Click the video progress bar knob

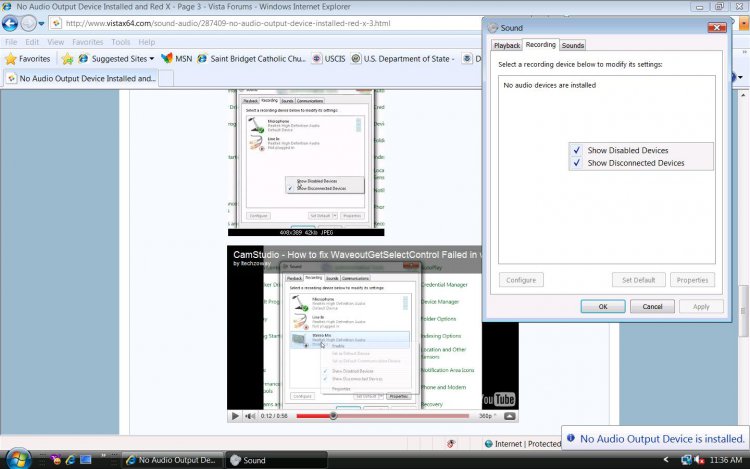point(333,416)
